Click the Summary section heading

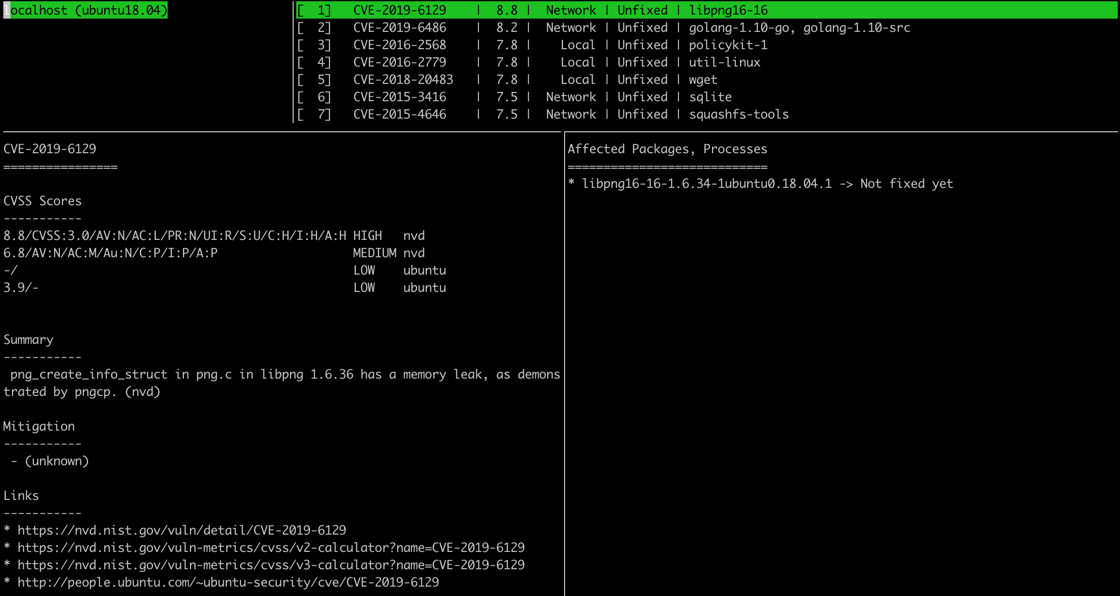28,340
